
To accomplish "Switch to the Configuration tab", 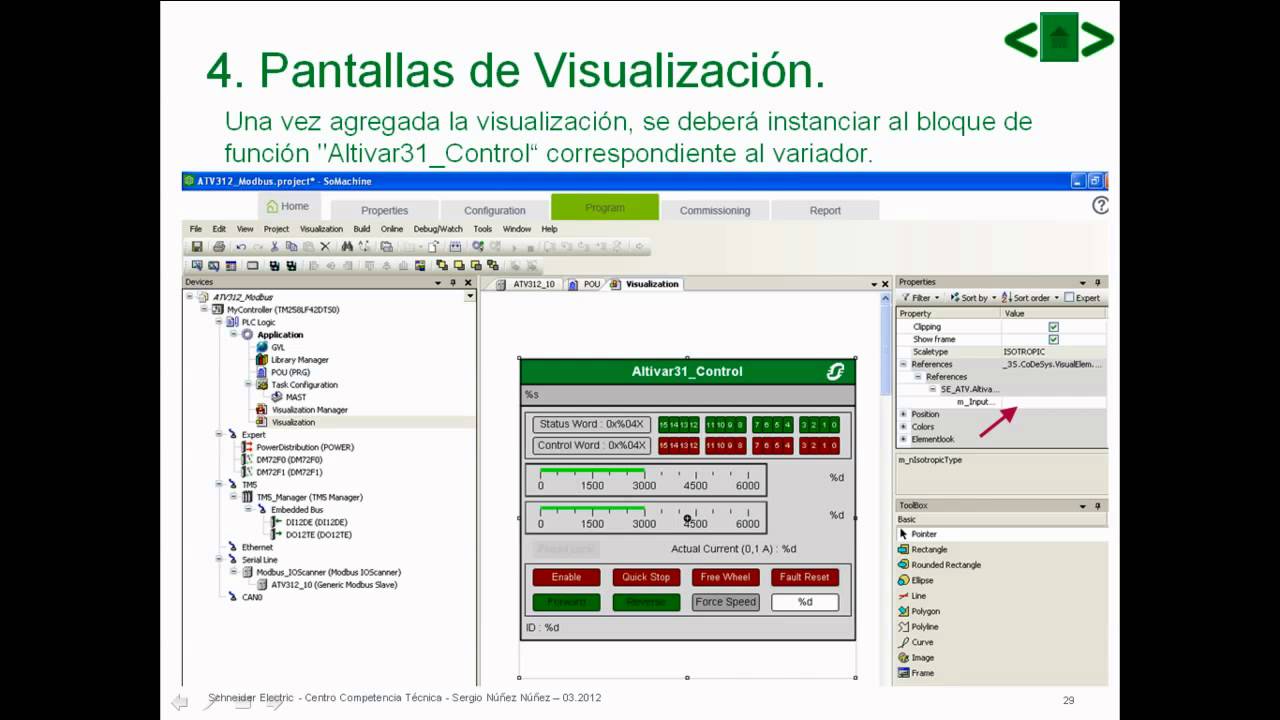I will coord(494,210).
